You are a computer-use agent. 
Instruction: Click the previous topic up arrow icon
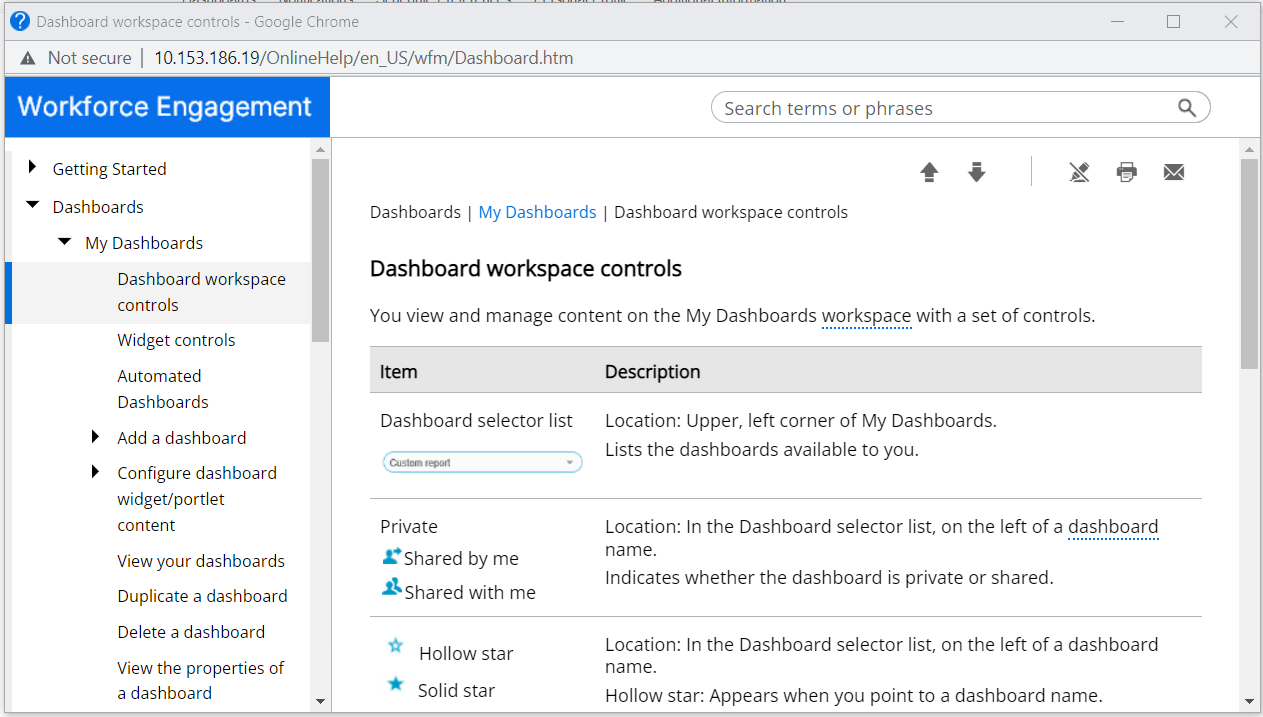pyautogui.click(x=929, y=173)
